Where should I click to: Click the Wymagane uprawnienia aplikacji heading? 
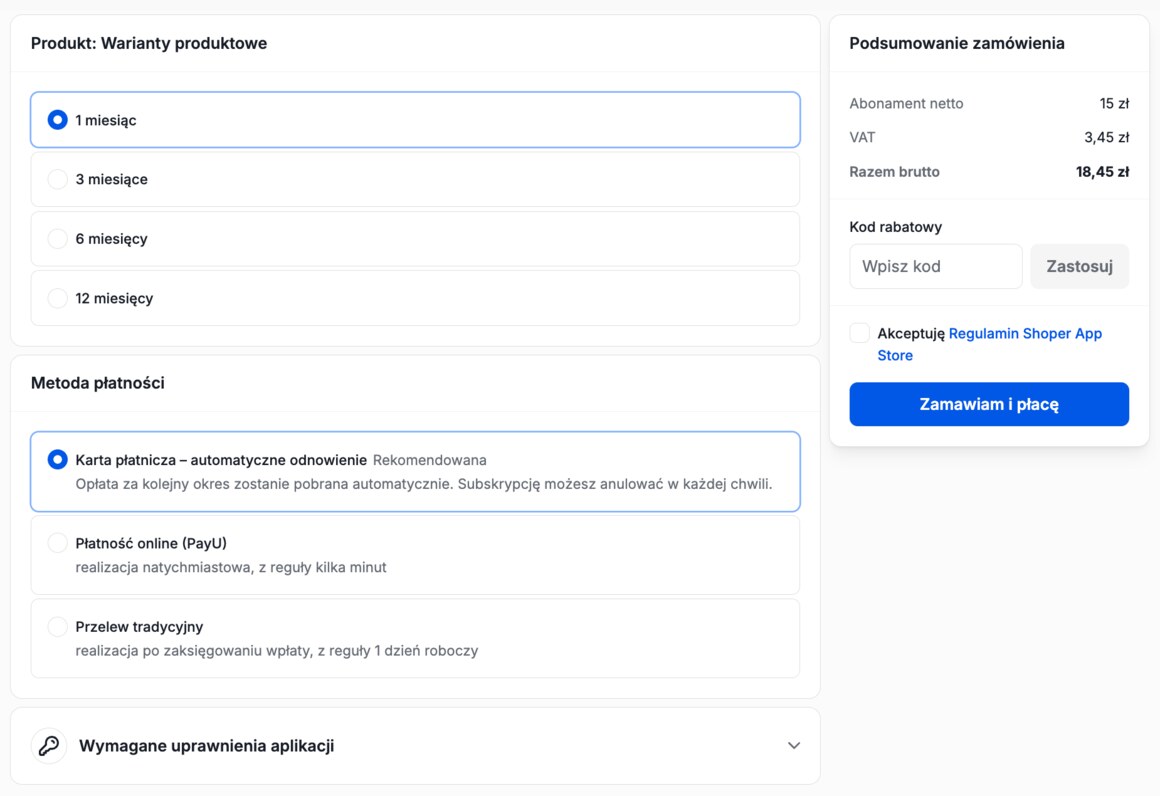tap(206, 746)
